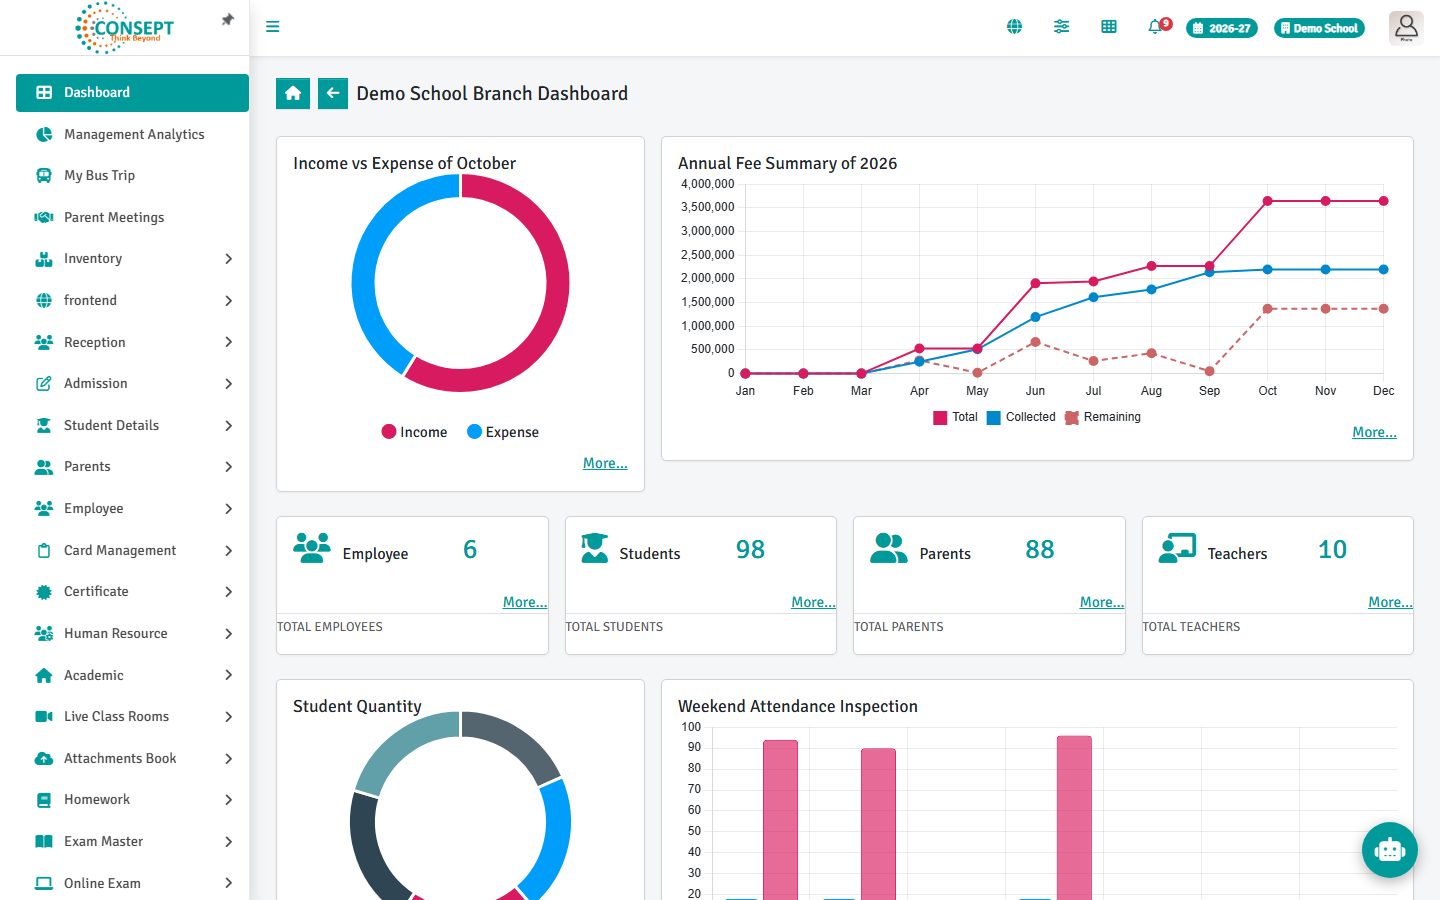Image resolution: width=1440 pixels, height=900 pixels.
Task: Click the back arrow button
Action: point(333,93)
